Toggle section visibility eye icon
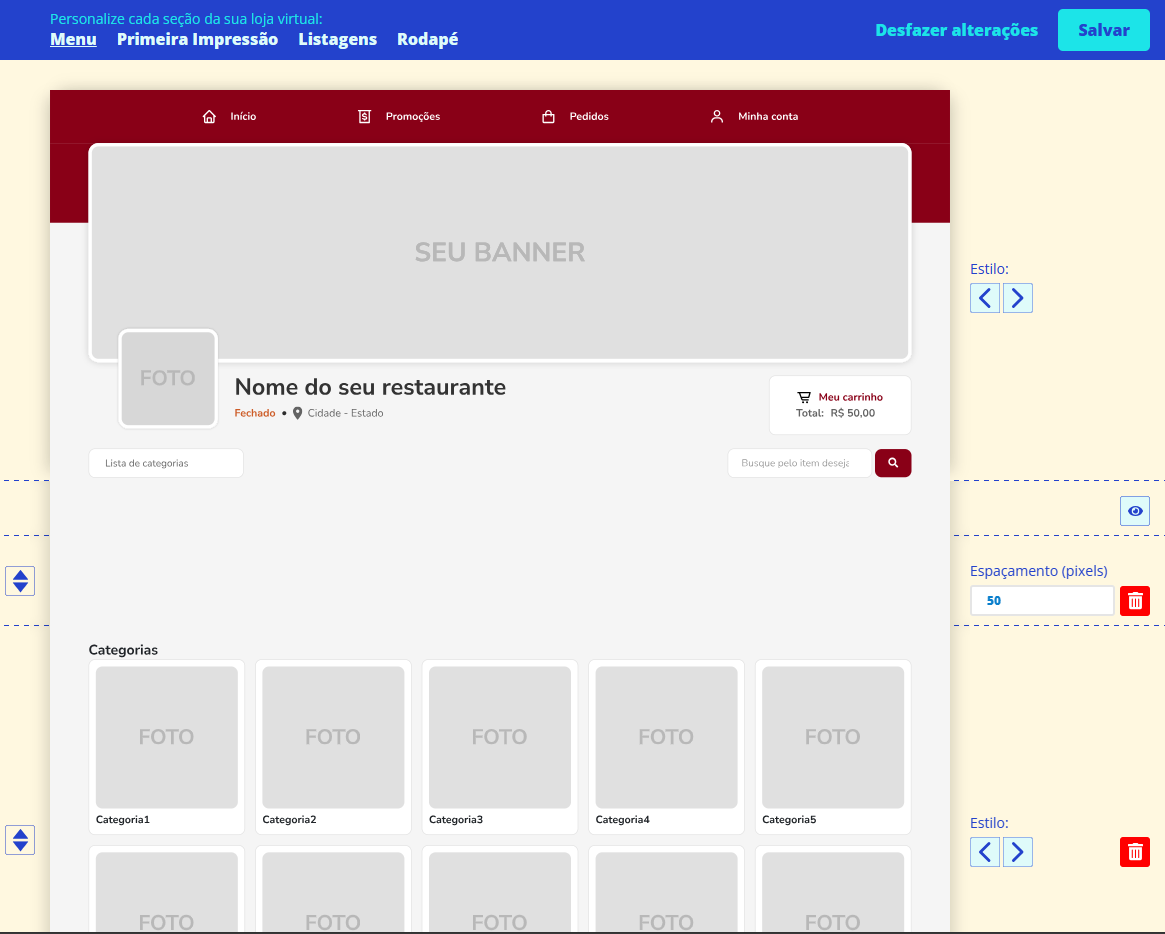 [x=1135, y=510]
